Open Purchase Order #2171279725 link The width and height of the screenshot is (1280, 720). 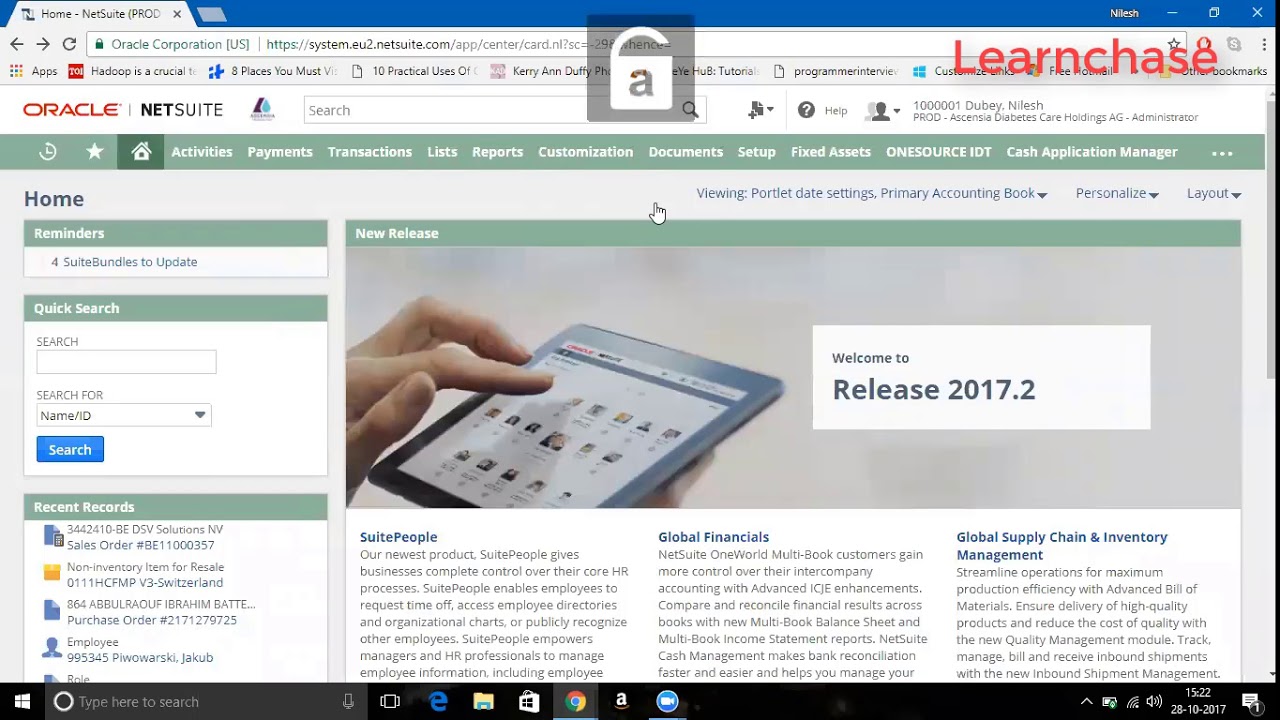[152, 620]
